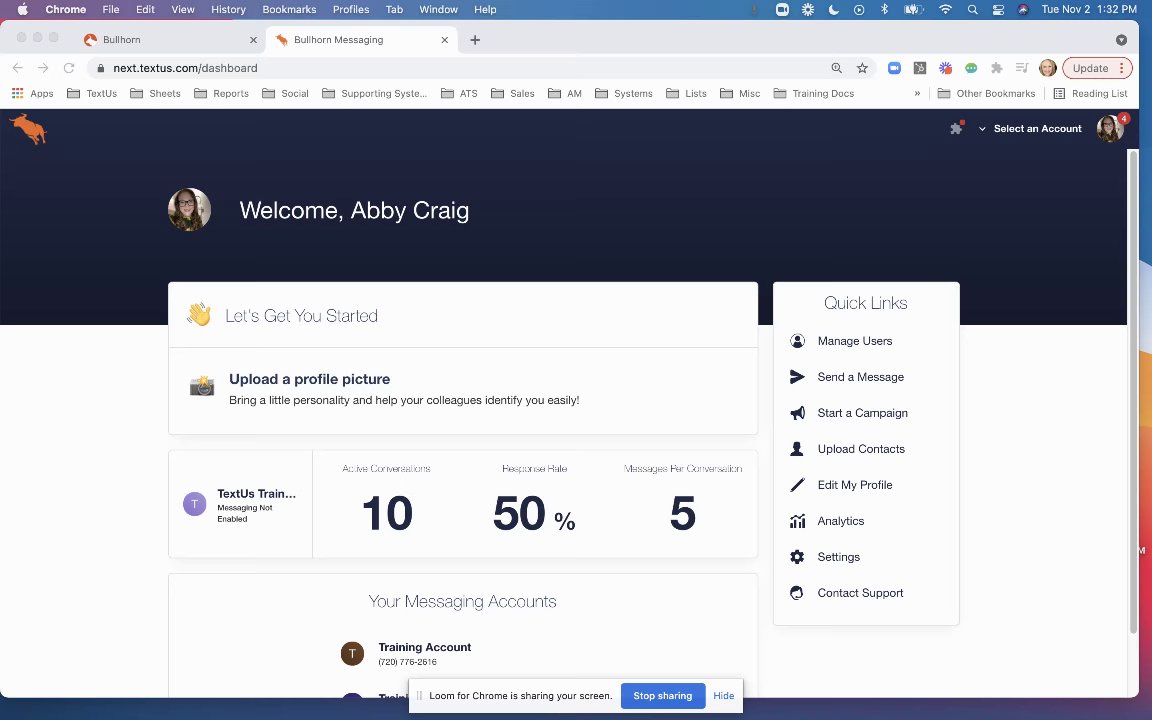Click the zoom magnifier icon in address bar

point(836,68)
